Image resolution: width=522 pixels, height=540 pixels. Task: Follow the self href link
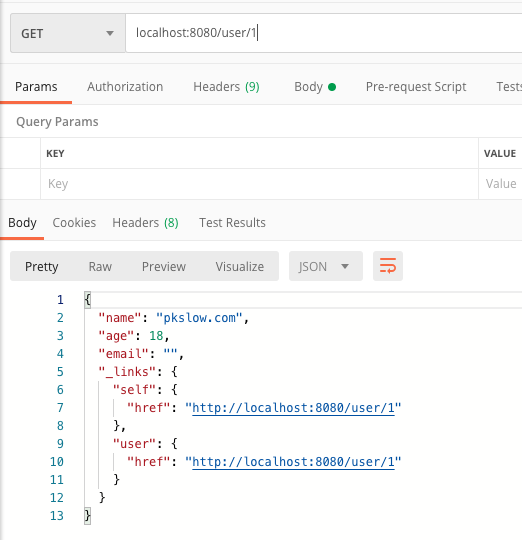(x=293, y=408)
